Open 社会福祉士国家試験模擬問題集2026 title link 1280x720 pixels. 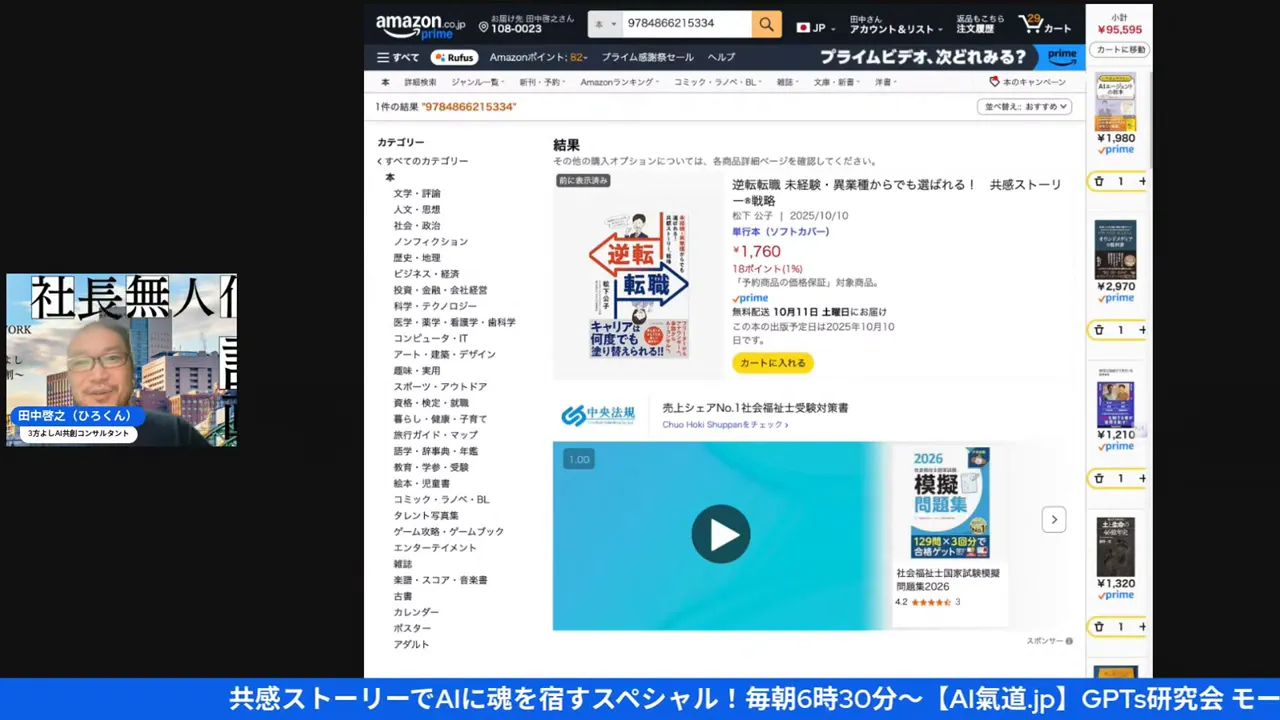tap(948, 580)
